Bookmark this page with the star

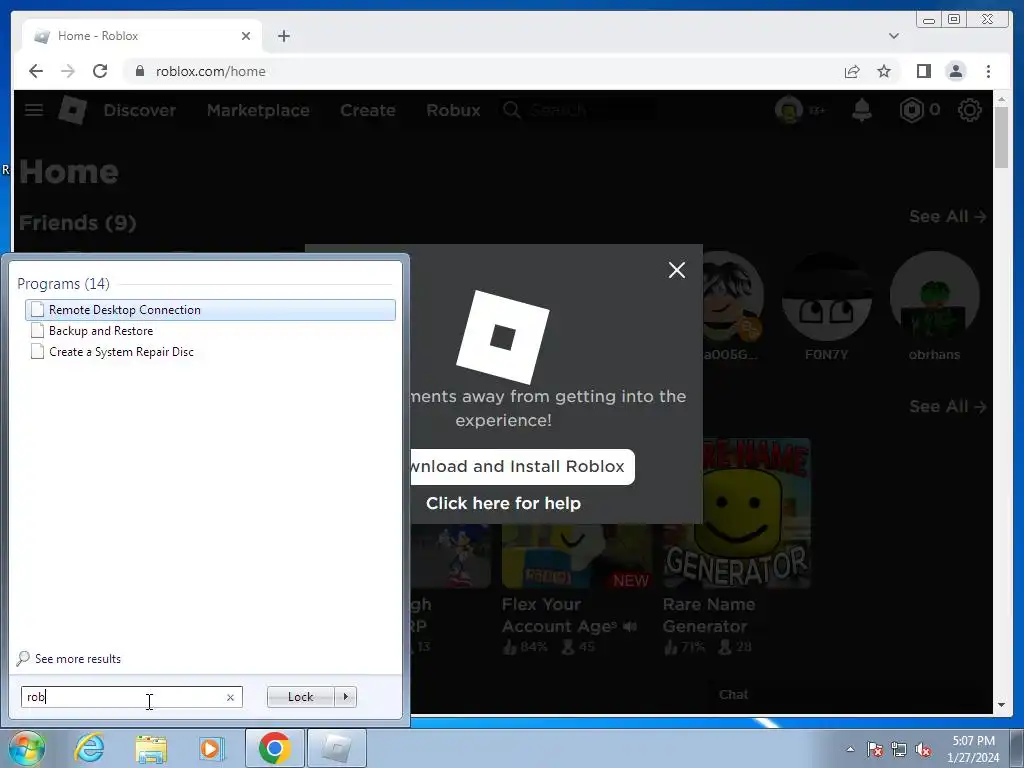pos(884,71)
